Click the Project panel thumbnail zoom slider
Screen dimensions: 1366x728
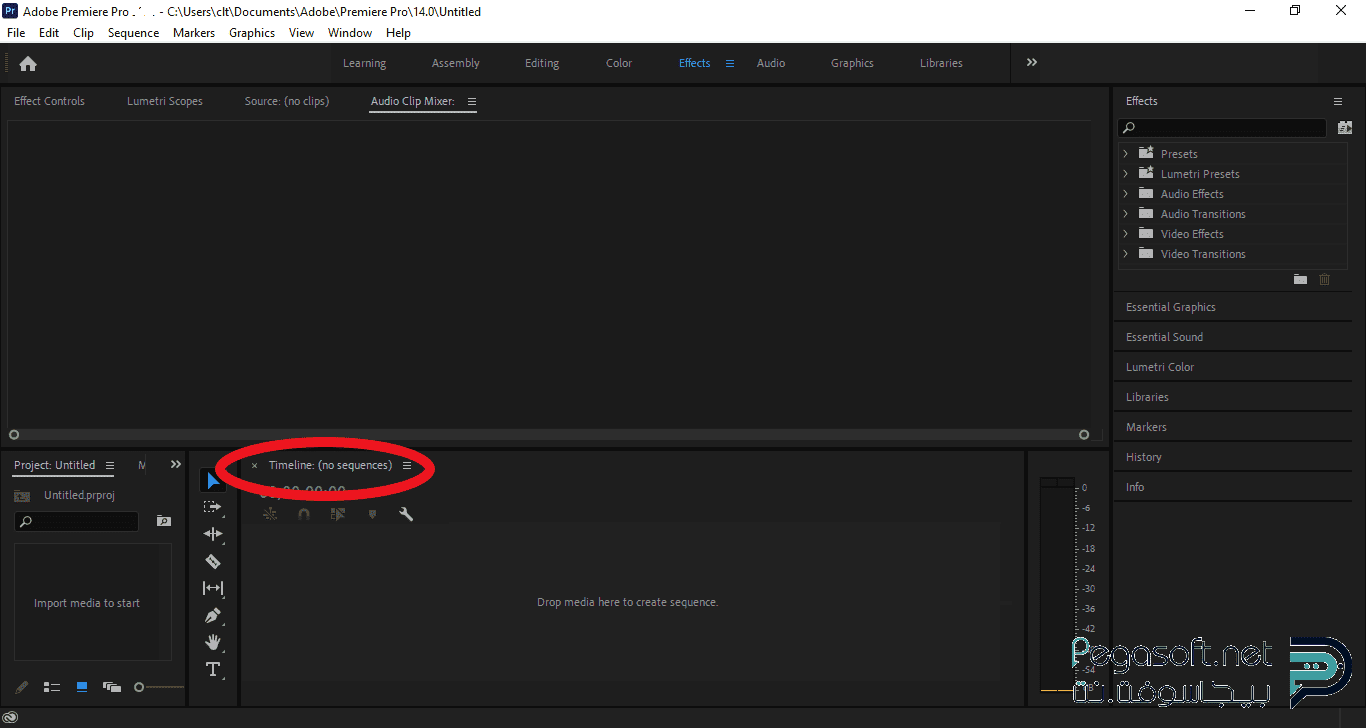(159, 687)
